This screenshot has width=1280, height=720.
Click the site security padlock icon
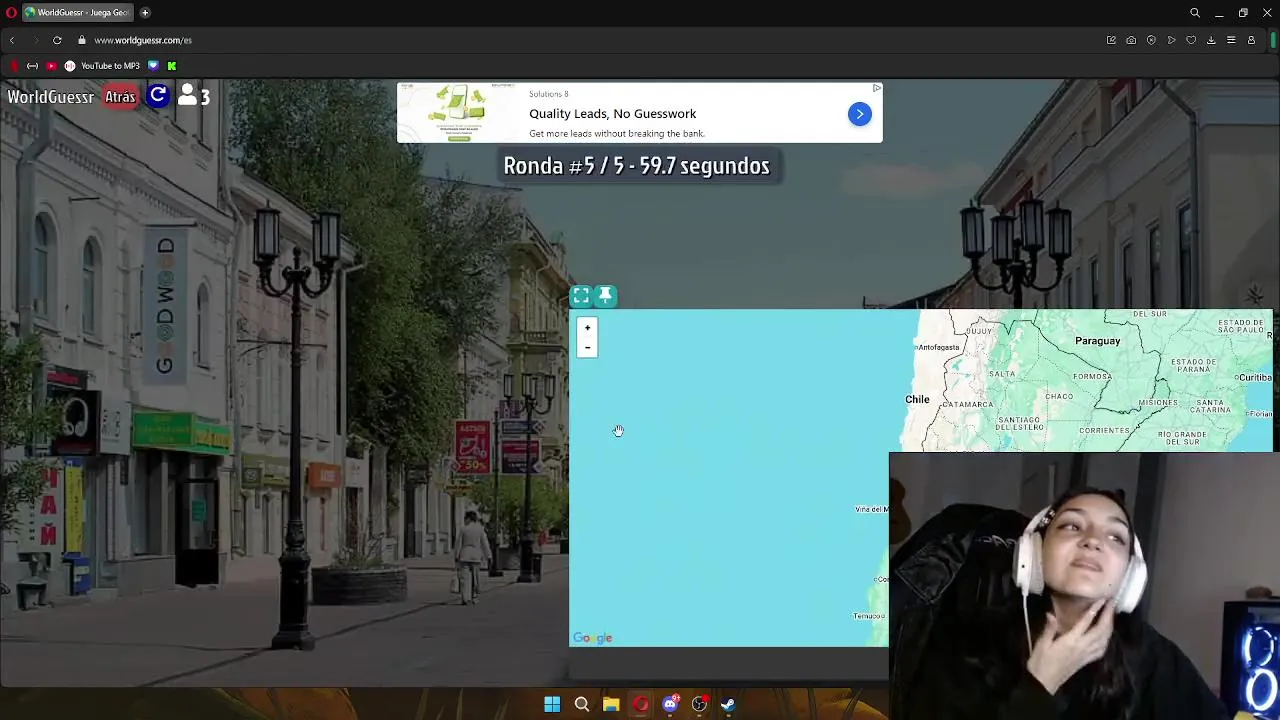click(82, 40)
